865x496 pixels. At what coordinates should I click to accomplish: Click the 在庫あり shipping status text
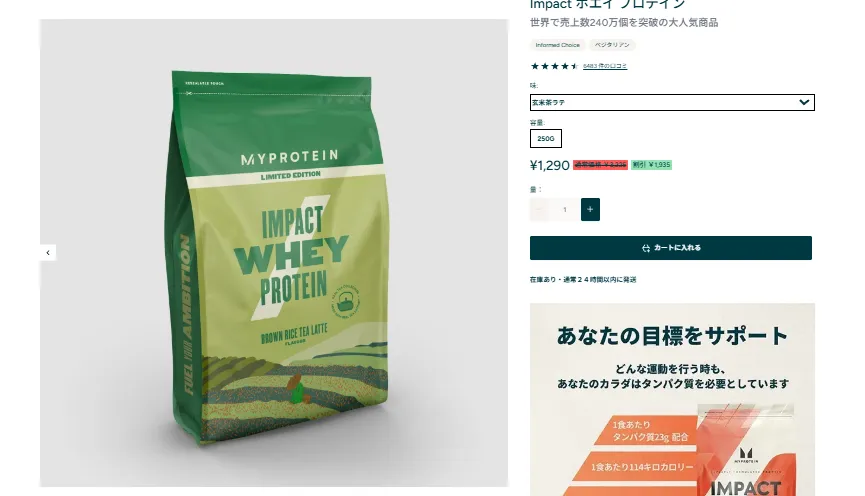coord(583,280)
